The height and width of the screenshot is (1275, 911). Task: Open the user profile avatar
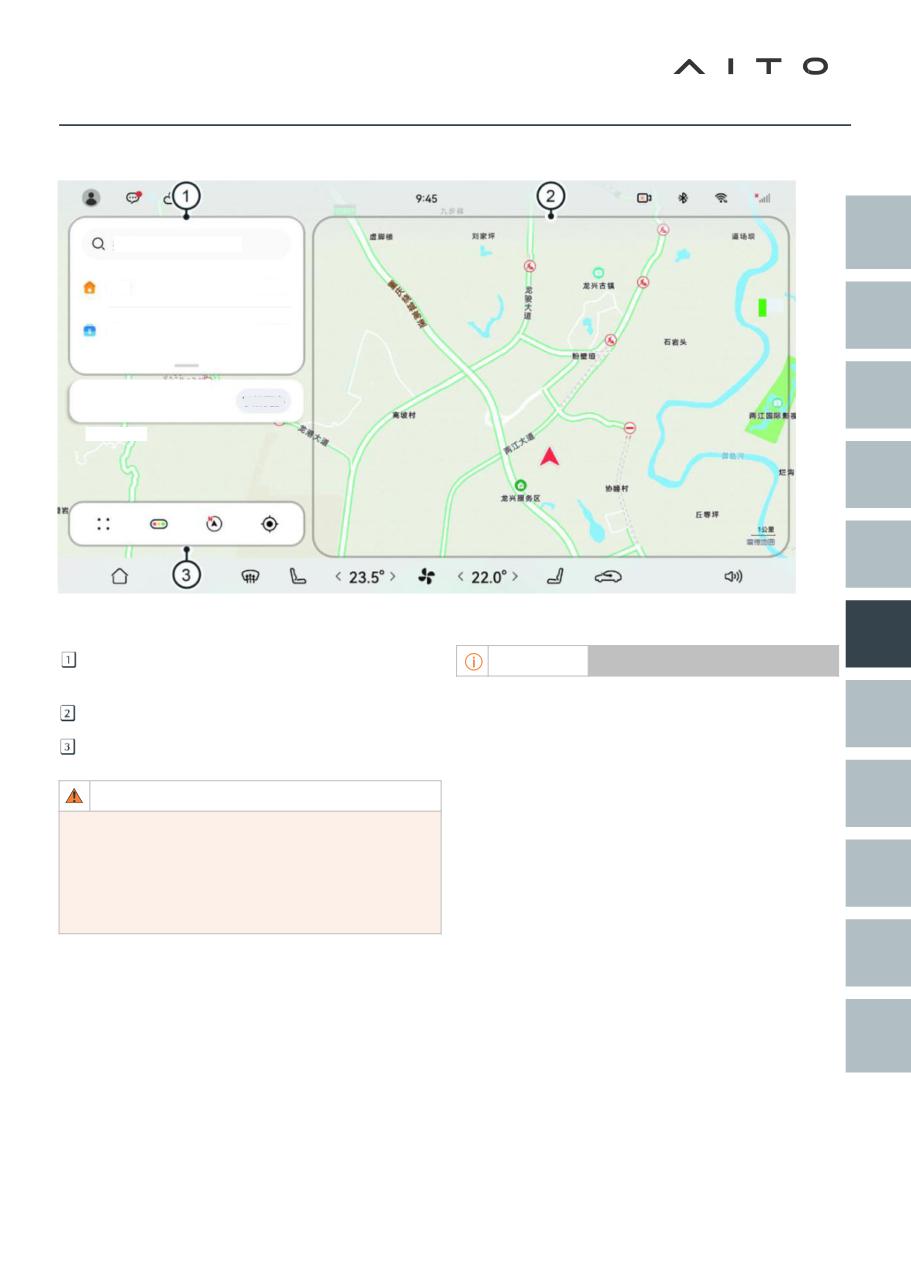tap(91, 198)
